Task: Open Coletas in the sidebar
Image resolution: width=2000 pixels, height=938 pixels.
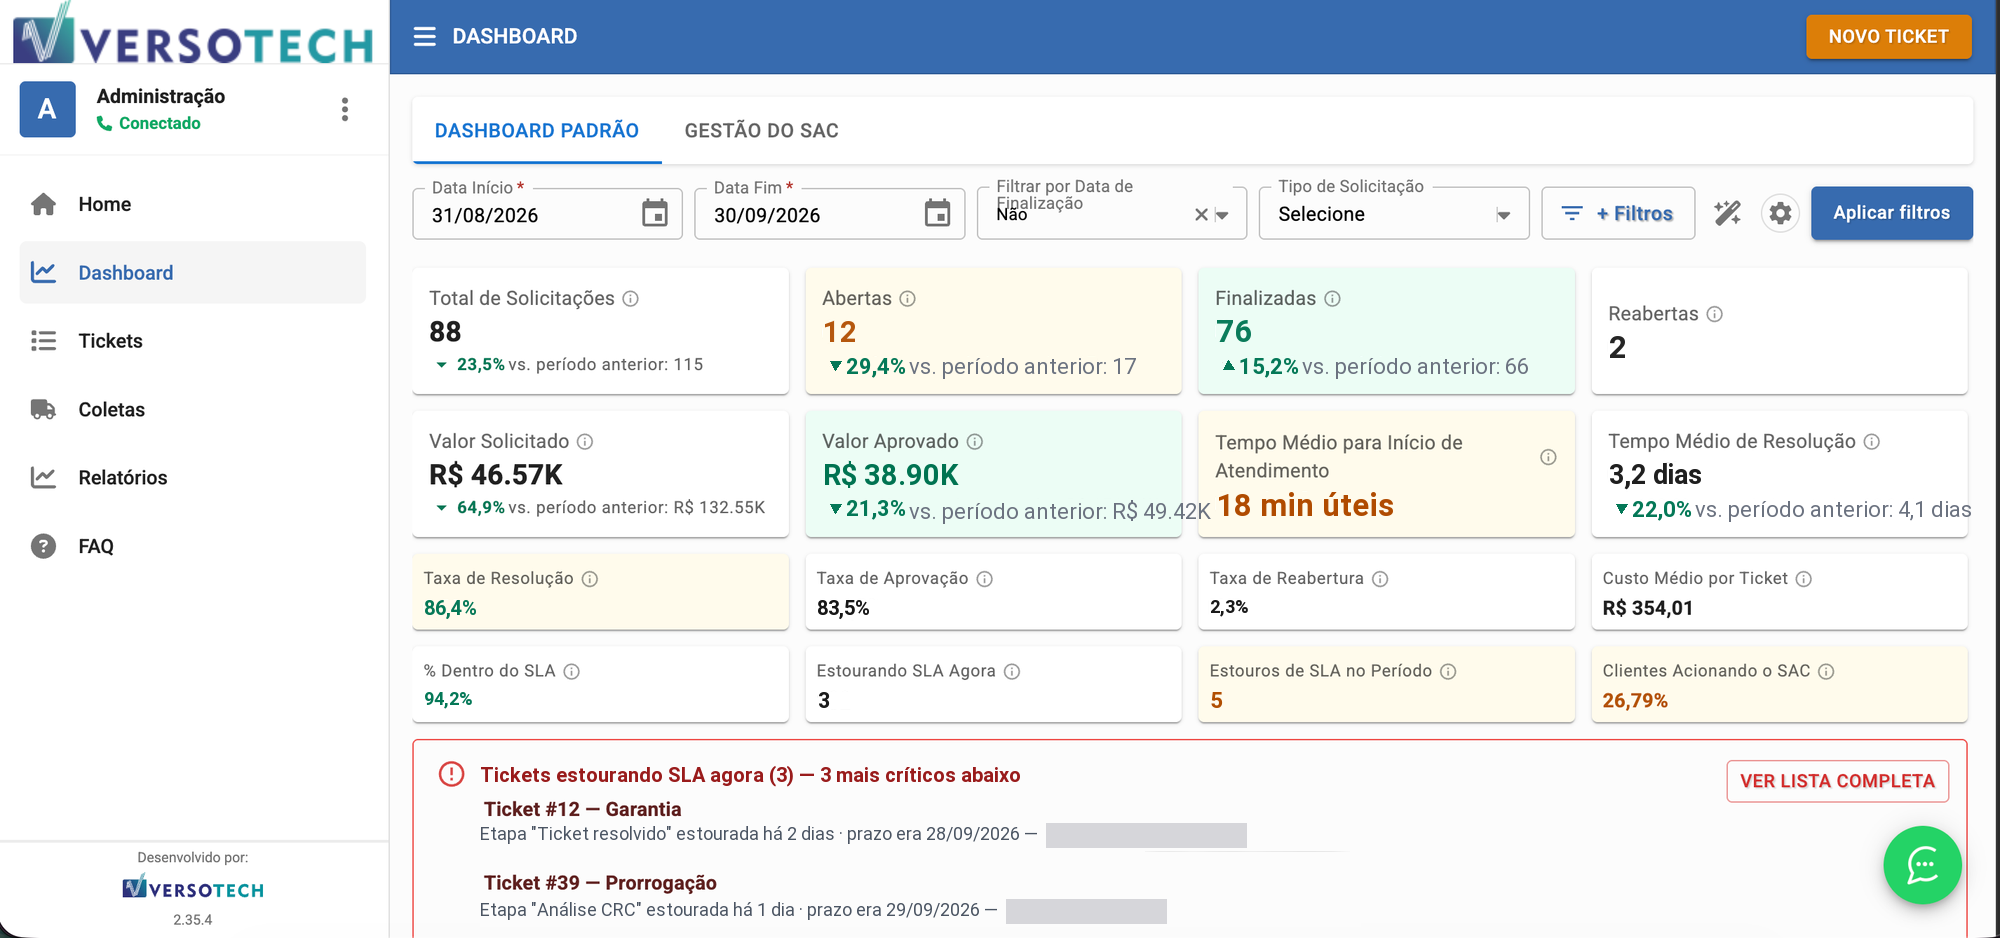Action: [193, 410]
